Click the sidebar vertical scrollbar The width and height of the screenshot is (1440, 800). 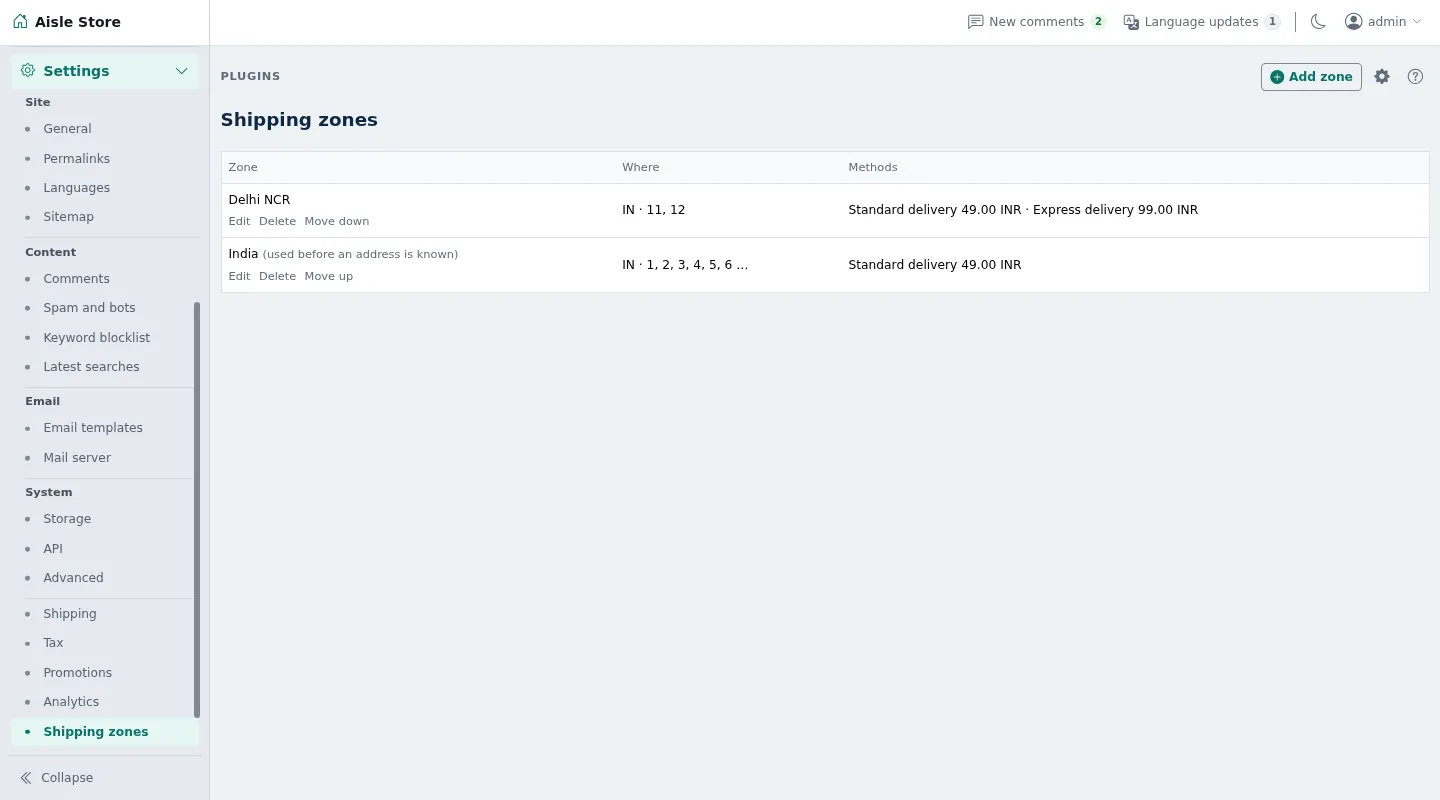[x=197, y=510]
